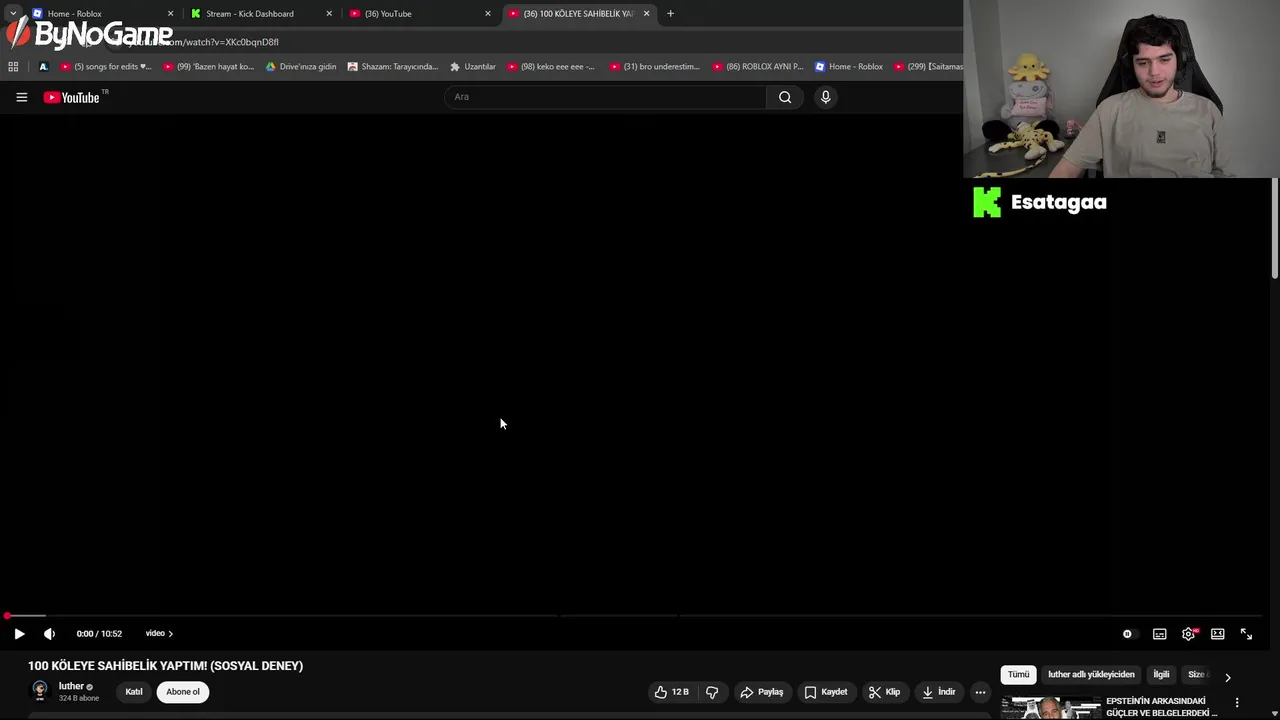Open player settings gear
Viewport: 1280px width, 720px height.
(x=1188, y=634)
